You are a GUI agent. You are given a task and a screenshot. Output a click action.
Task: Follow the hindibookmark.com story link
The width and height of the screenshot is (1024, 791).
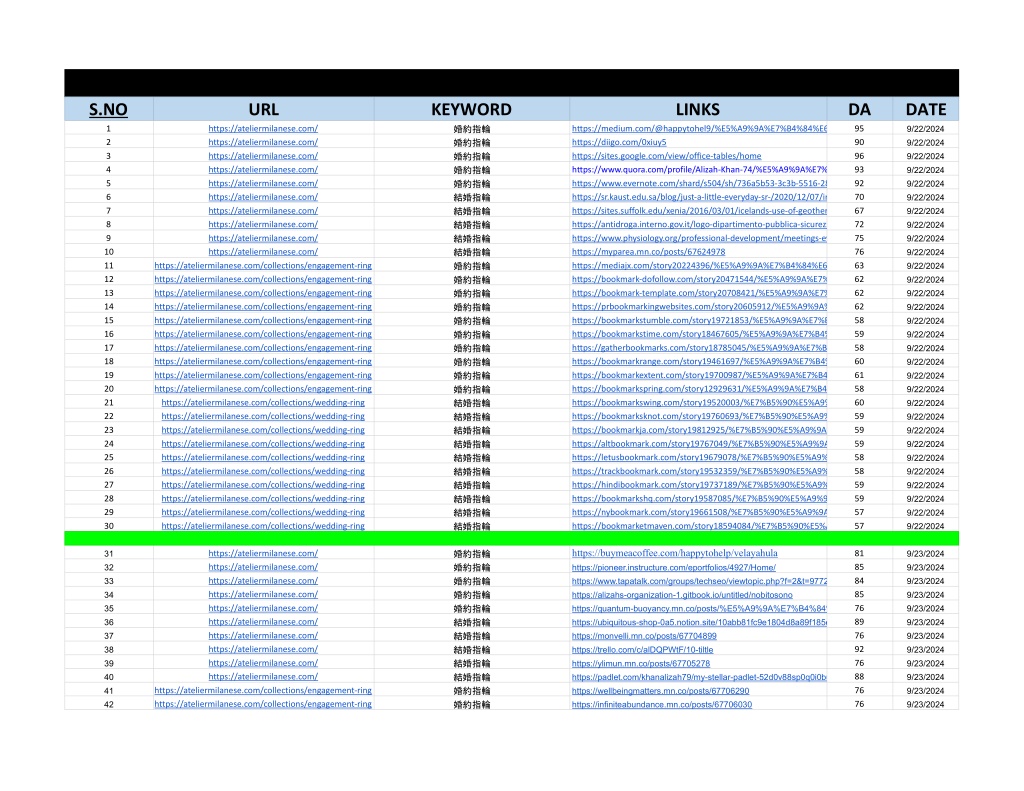point(699,485)
